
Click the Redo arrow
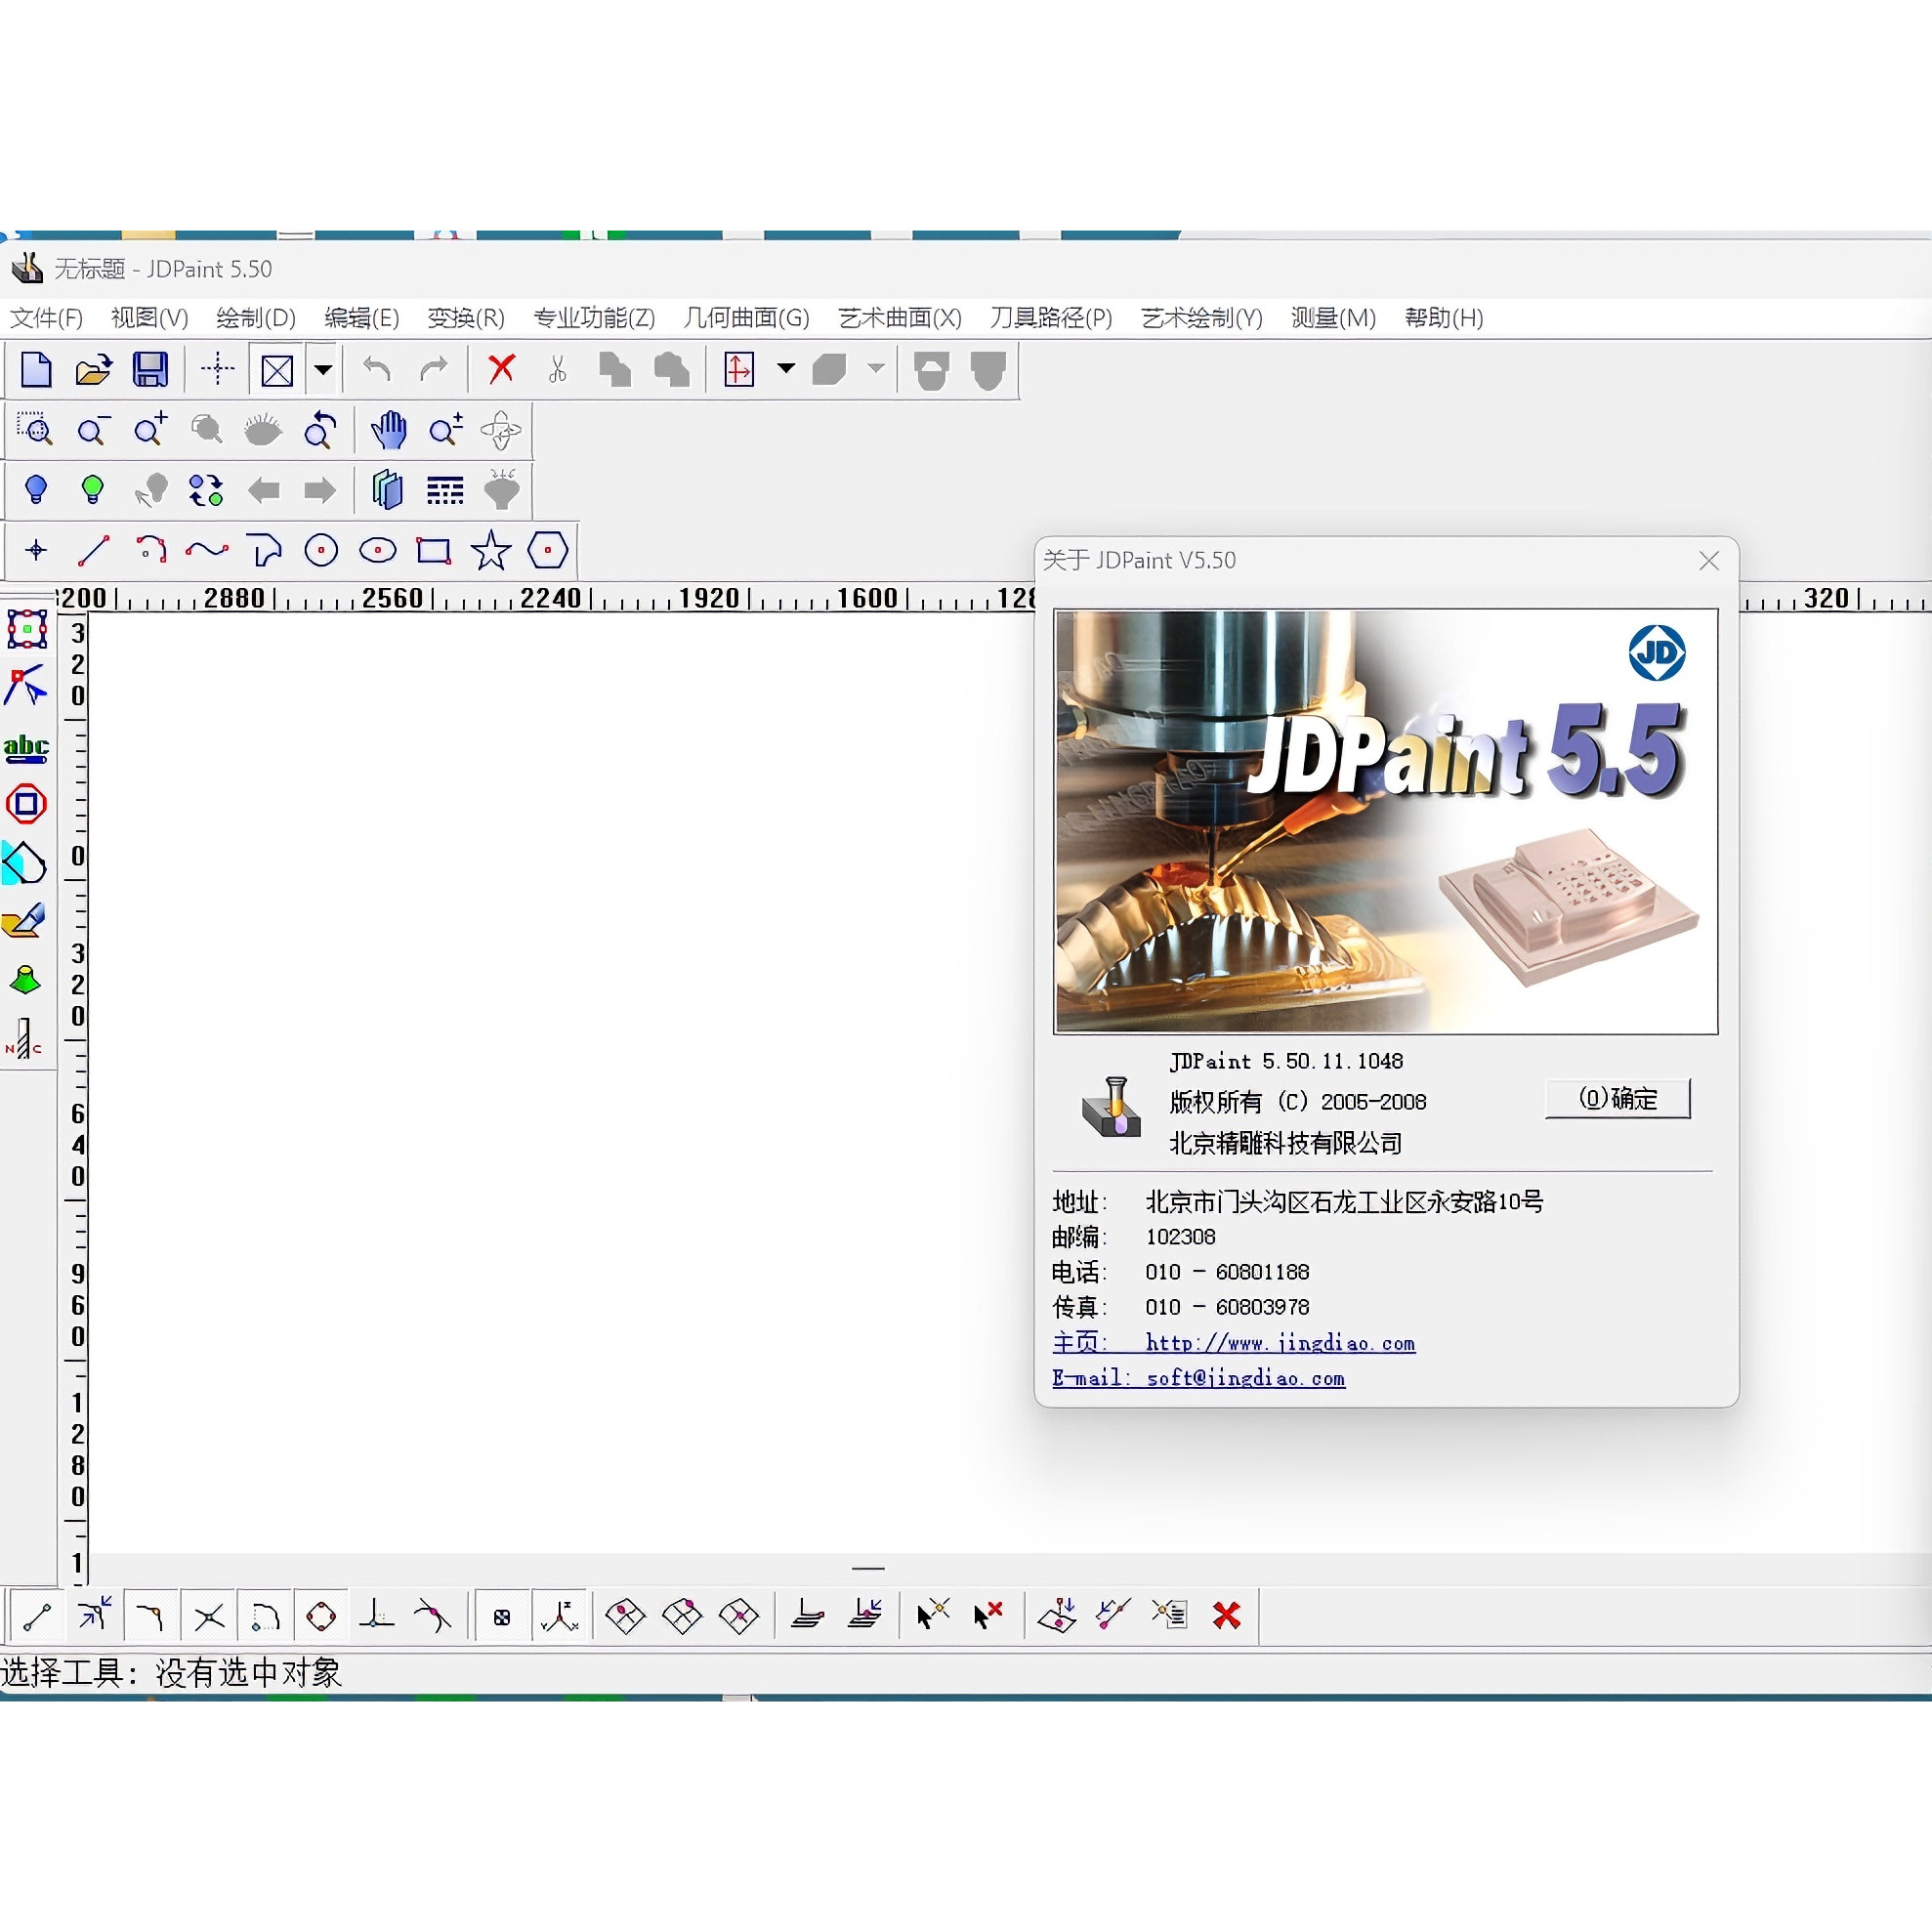[x=433, y=370]
